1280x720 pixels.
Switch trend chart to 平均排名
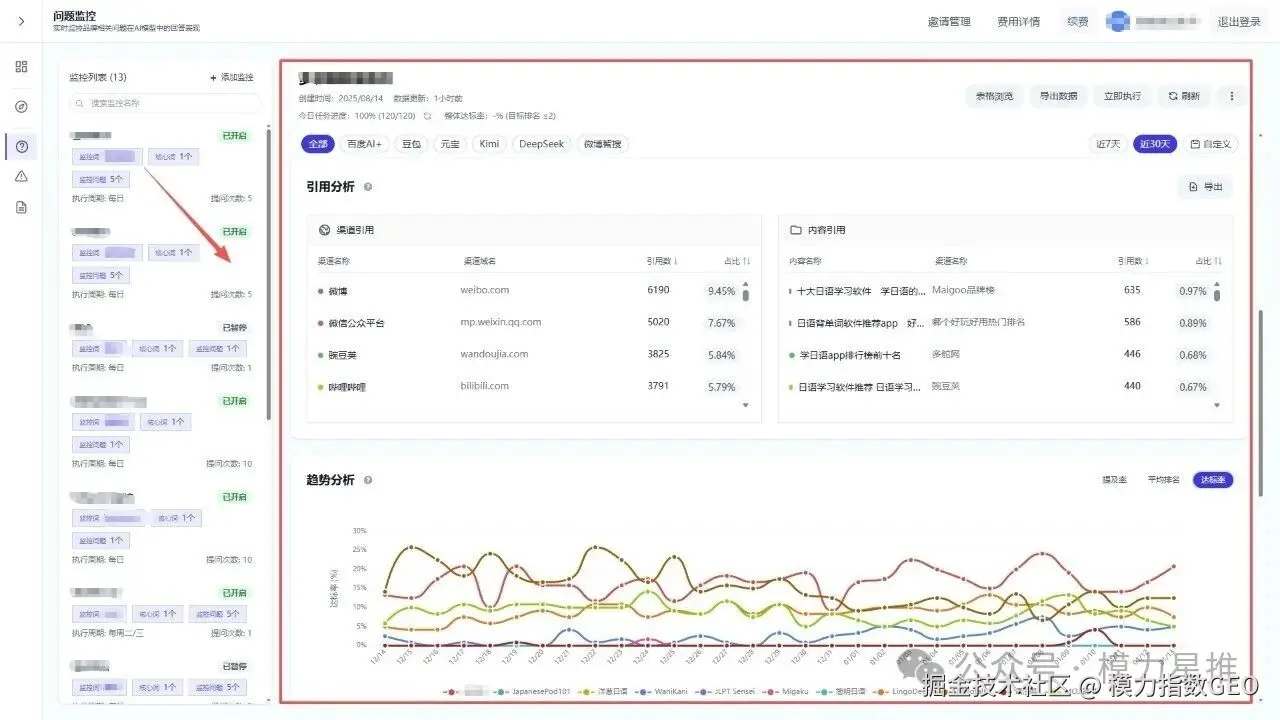[1164, 480]
